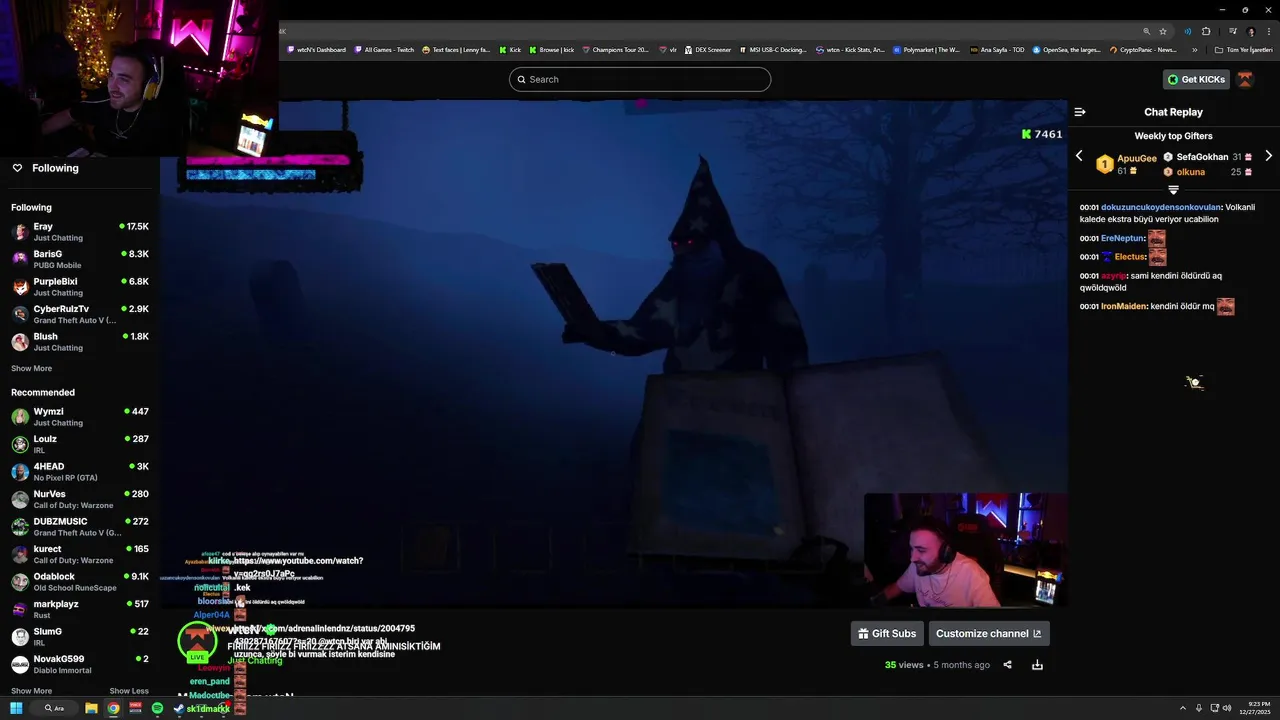The height and width of the screenshot is (720, 1280).
Task: Click the Gift Subs button
Action: coord(887,633)
